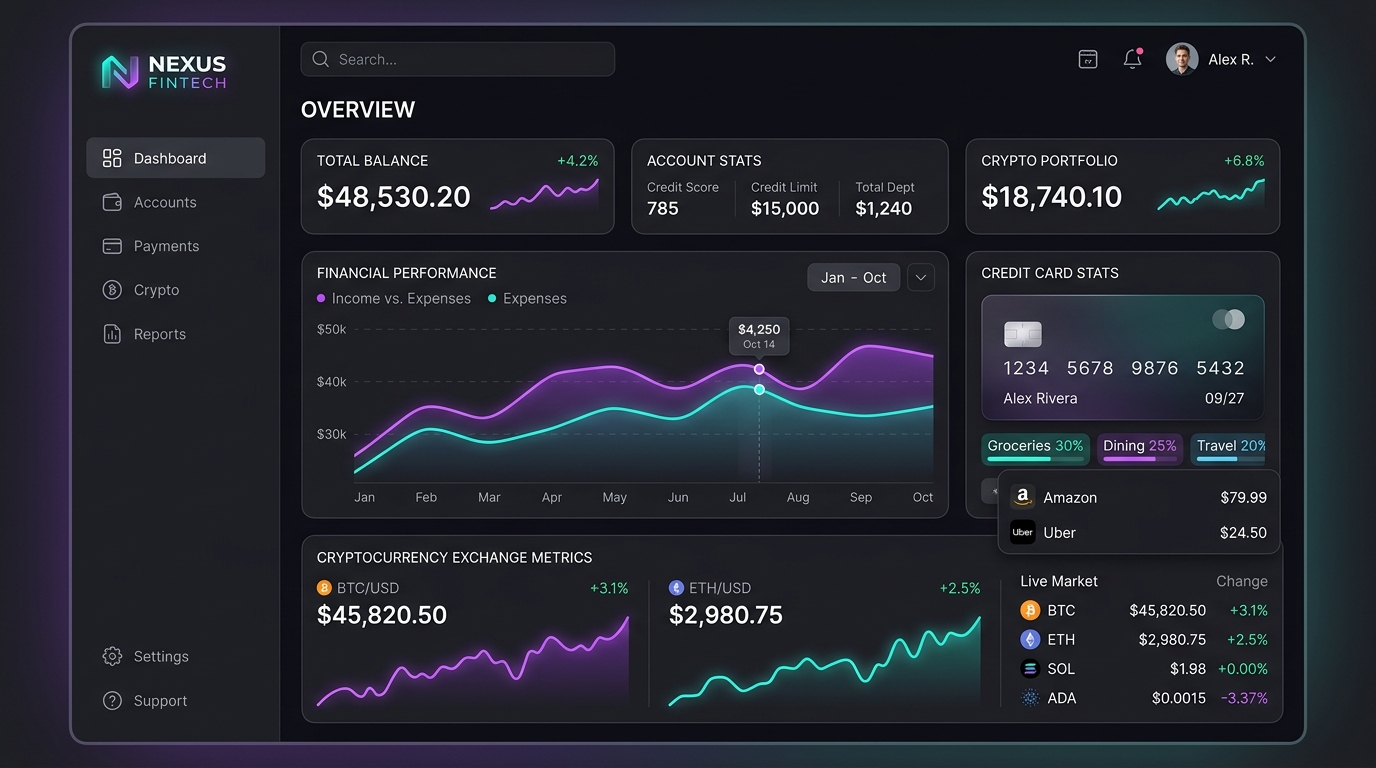Toggle the Income vs. Expenses legend

pyautogui.click(x=394, y=298)
